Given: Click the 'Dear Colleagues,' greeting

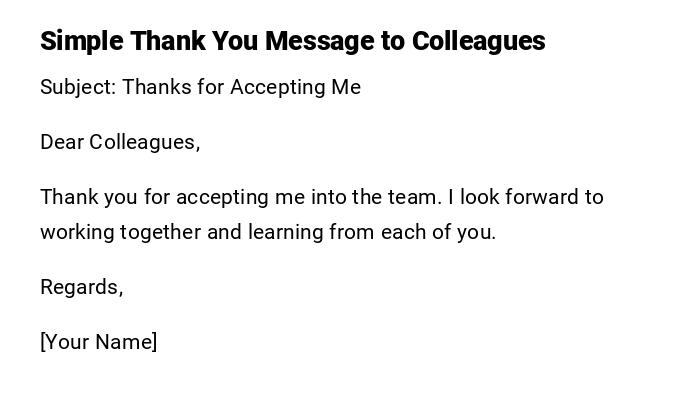Looking at the screenshot, I should pos(120,142).
